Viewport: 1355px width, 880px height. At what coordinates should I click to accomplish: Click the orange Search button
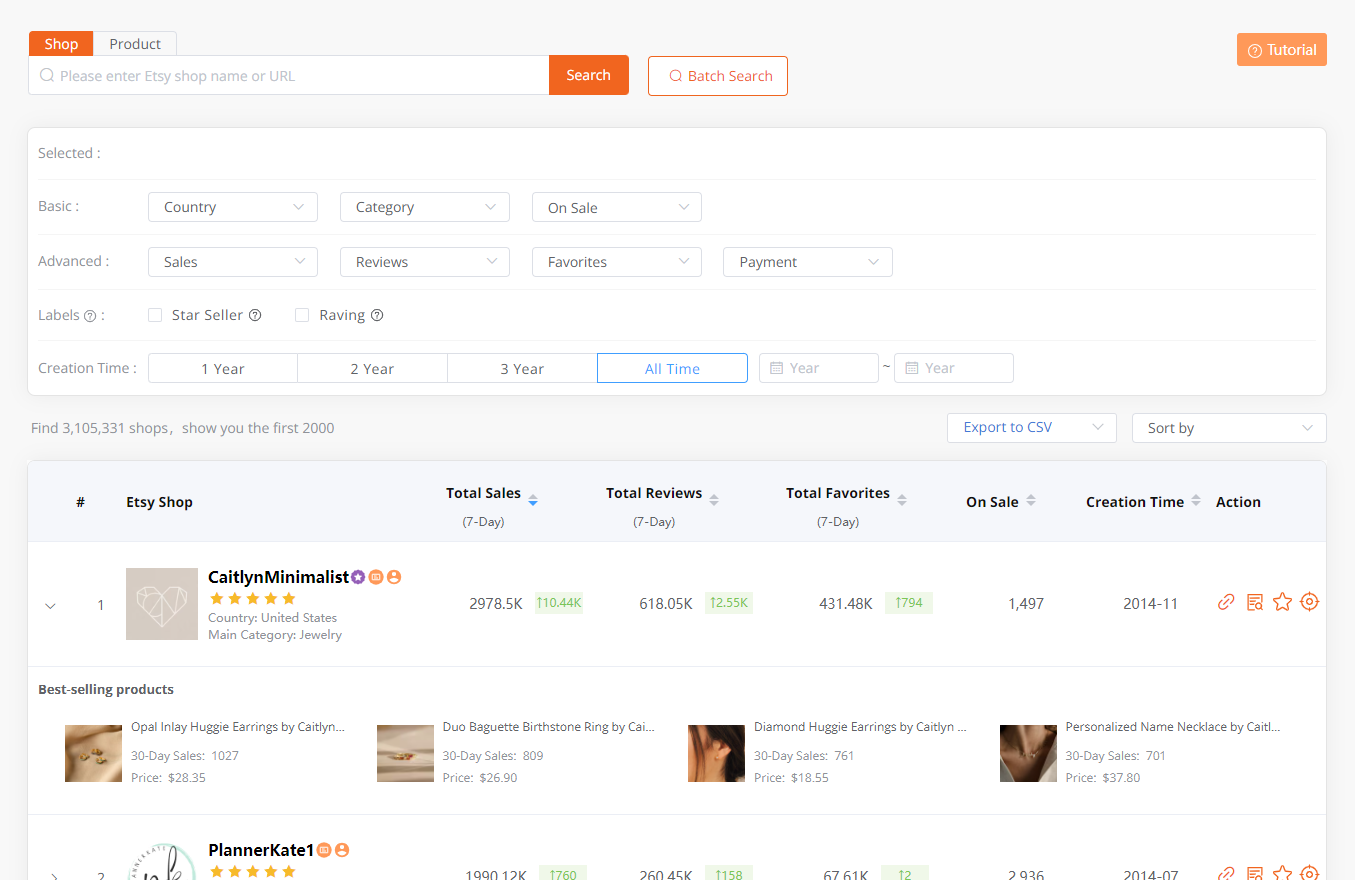pos(588,75)
